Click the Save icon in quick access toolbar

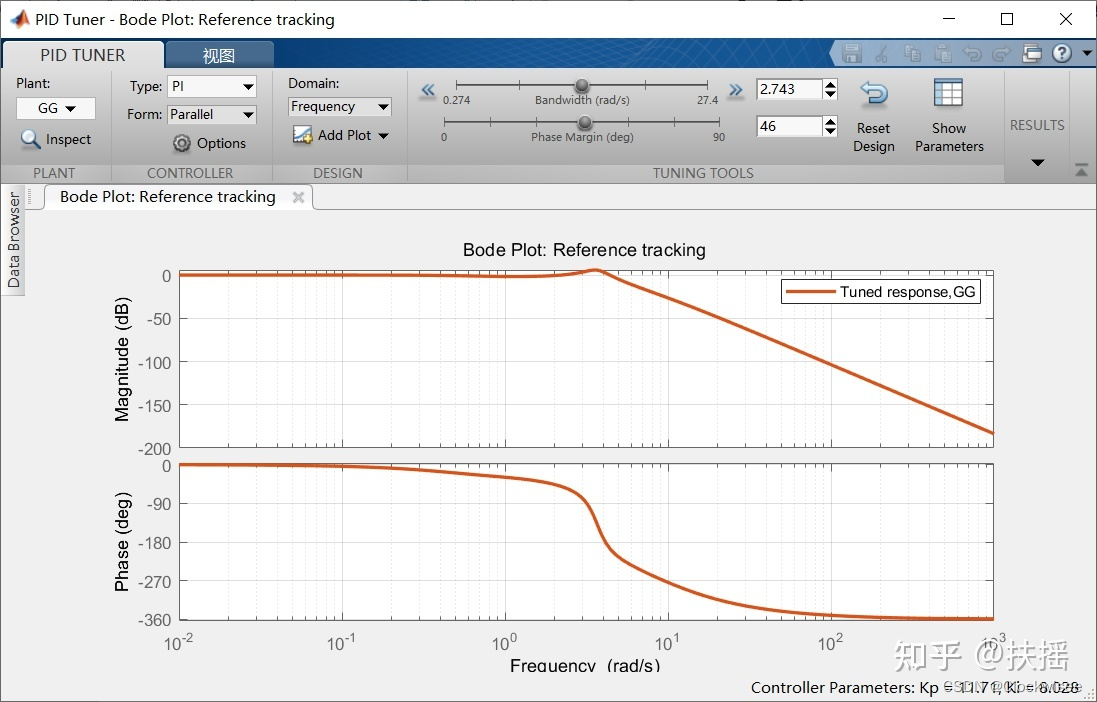pyautogui.click(x=851, y=53)
